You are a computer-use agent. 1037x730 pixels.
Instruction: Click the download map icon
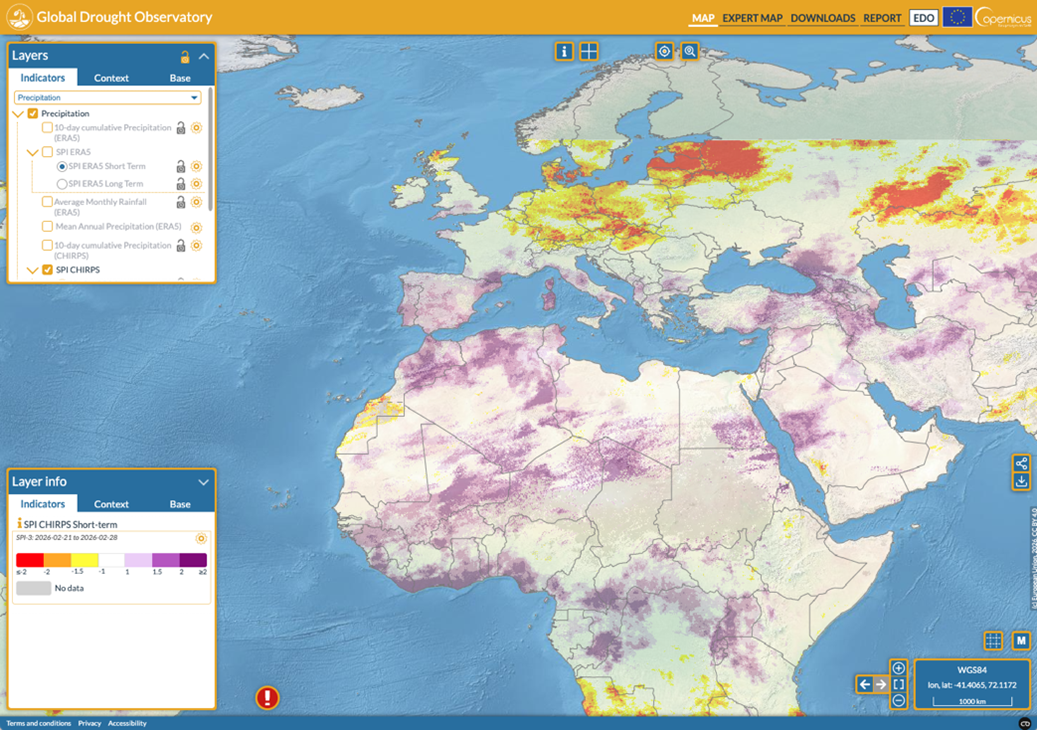click(x=1021, y=481)
